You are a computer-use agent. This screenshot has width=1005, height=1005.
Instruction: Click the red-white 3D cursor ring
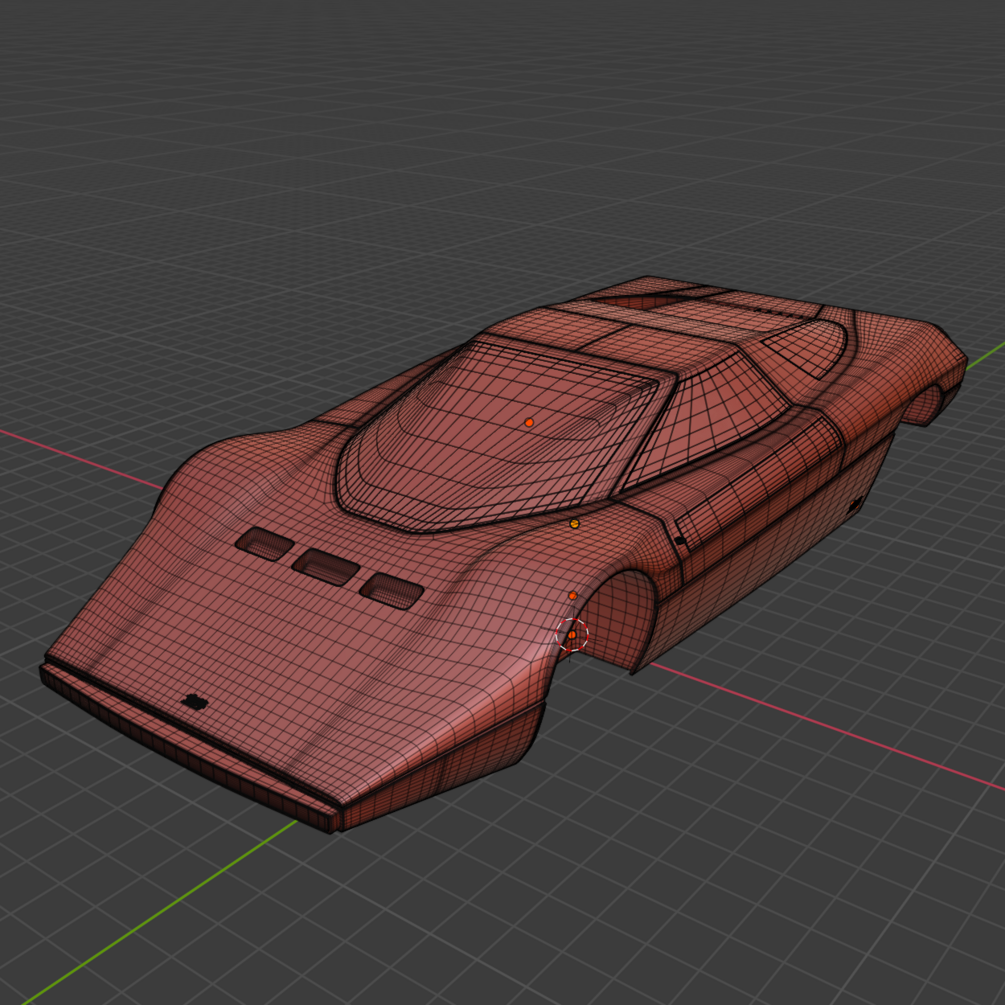[x=572, y=635]
